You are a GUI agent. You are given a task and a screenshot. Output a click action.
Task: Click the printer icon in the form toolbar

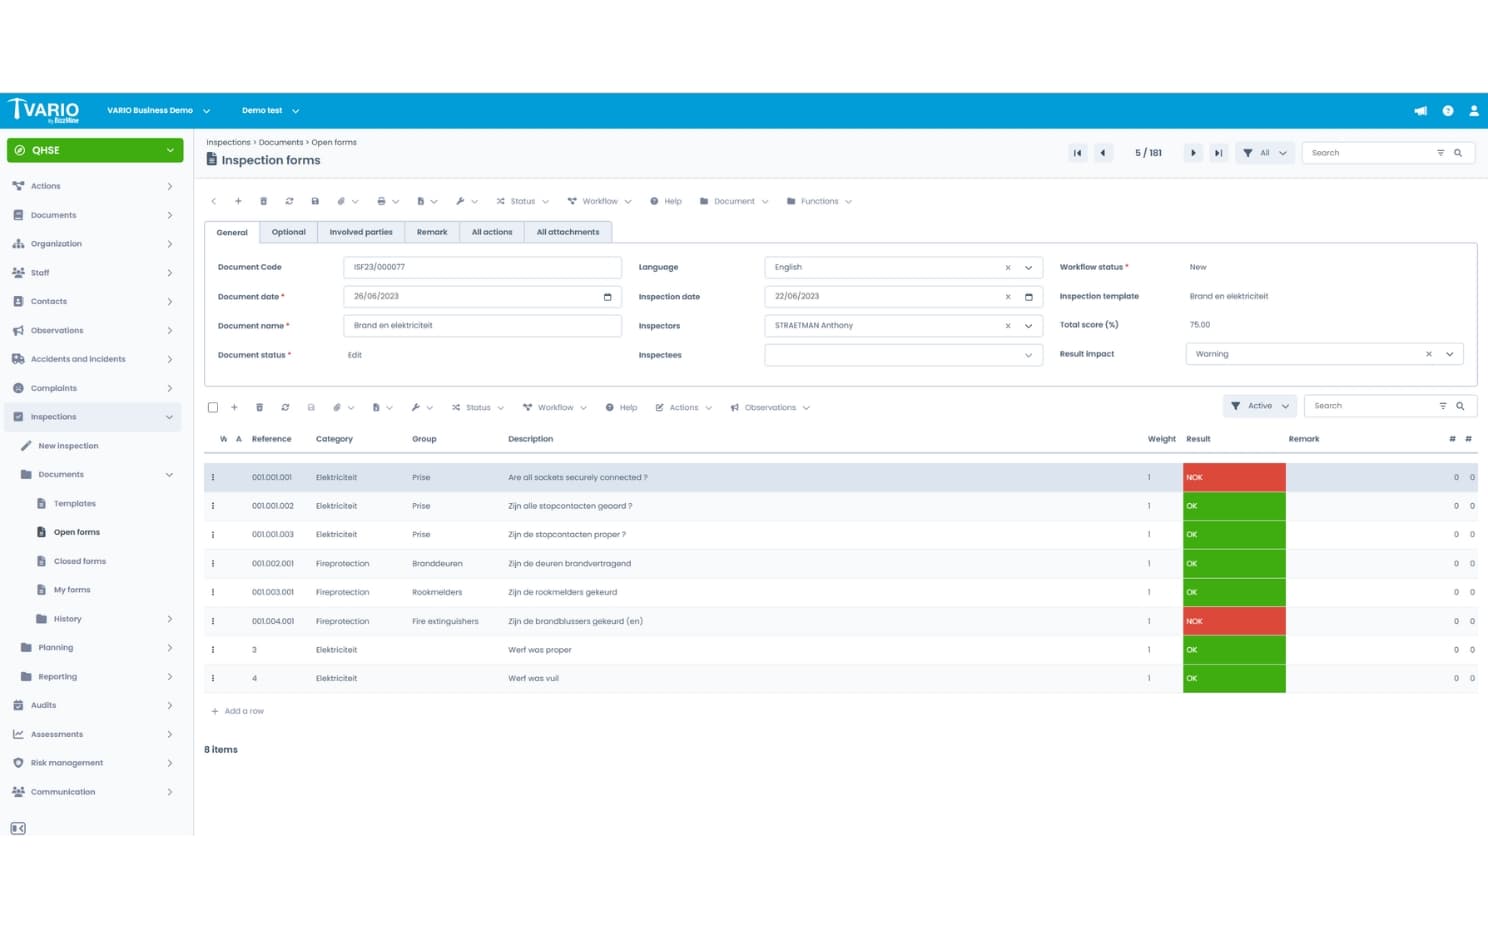pyautogui.click(x=381, y=202)
